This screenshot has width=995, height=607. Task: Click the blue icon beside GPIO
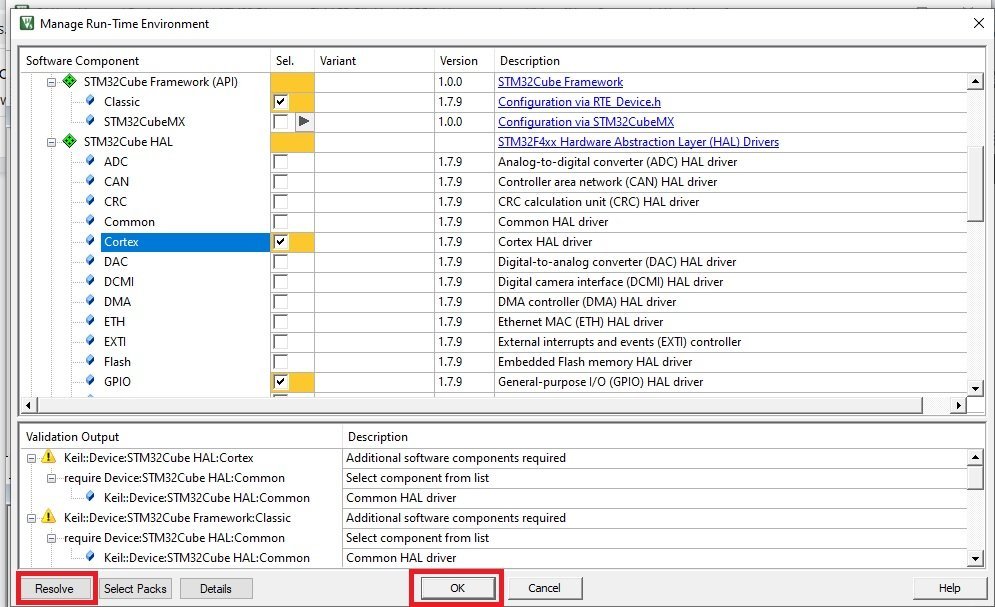(90, 381)
